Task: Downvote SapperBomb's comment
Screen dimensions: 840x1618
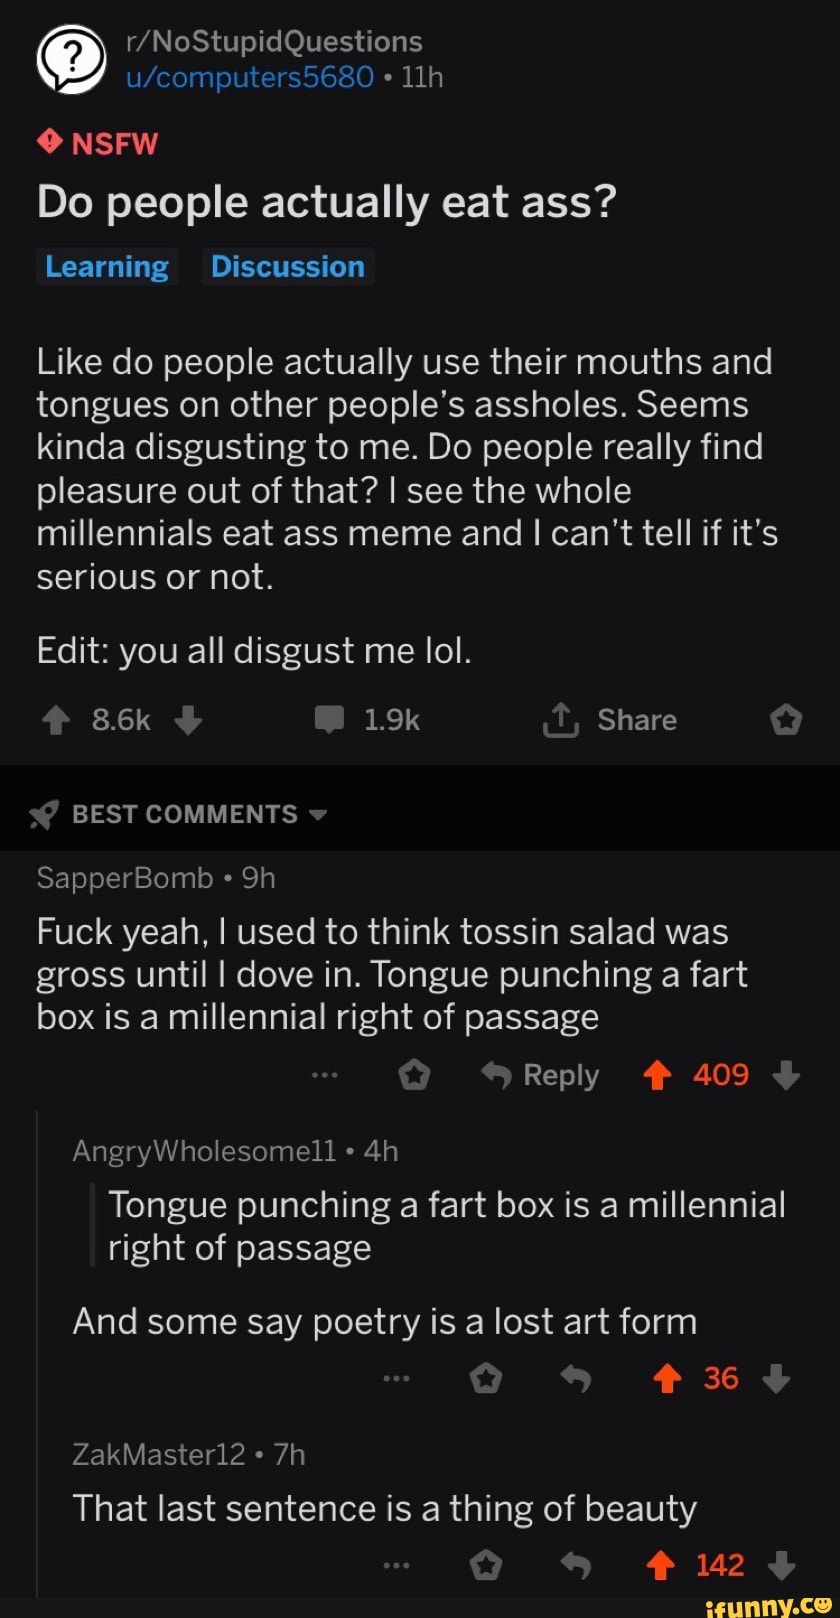Action: (x=787, y=1076)
